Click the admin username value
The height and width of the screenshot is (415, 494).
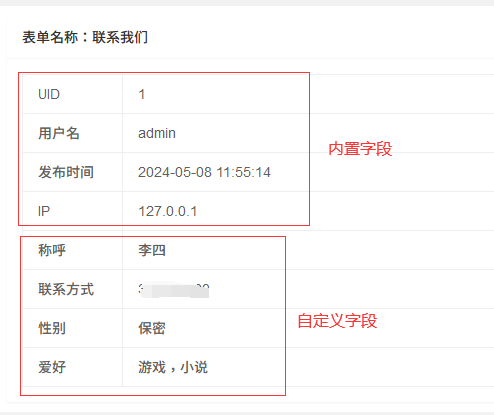157,133
